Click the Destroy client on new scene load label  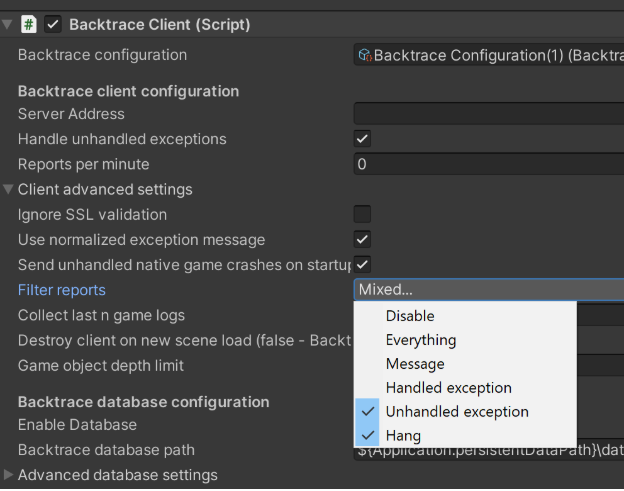tap(185, 341)
